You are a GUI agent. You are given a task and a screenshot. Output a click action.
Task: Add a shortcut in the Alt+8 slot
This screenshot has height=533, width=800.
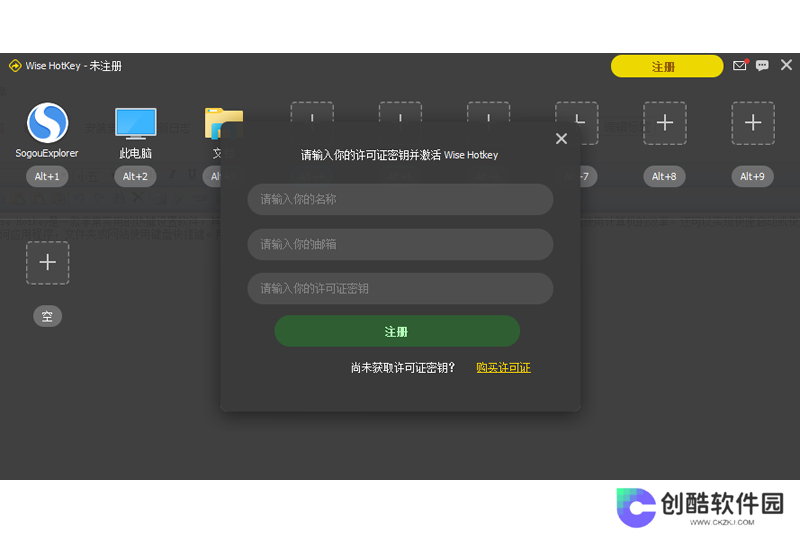(665, 123)
